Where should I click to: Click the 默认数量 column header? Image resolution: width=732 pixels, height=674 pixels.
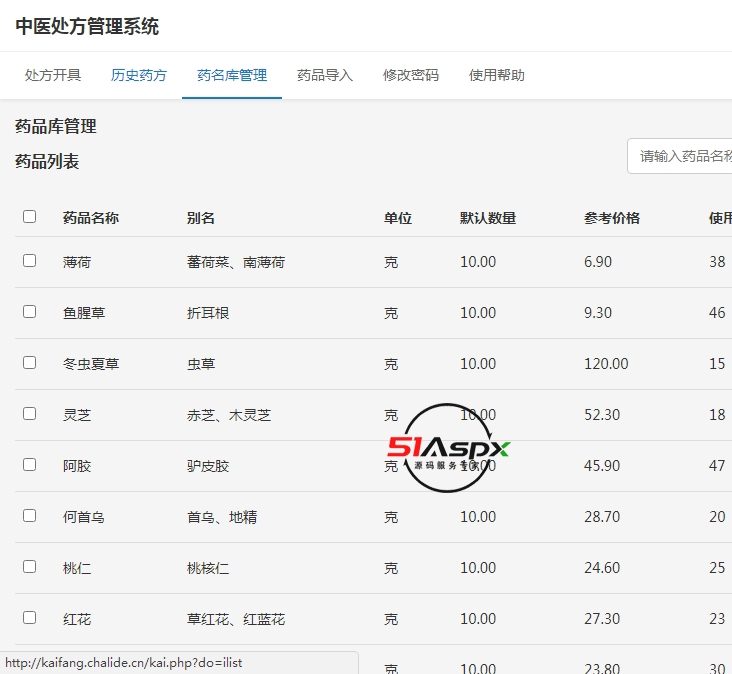point(488,218)
